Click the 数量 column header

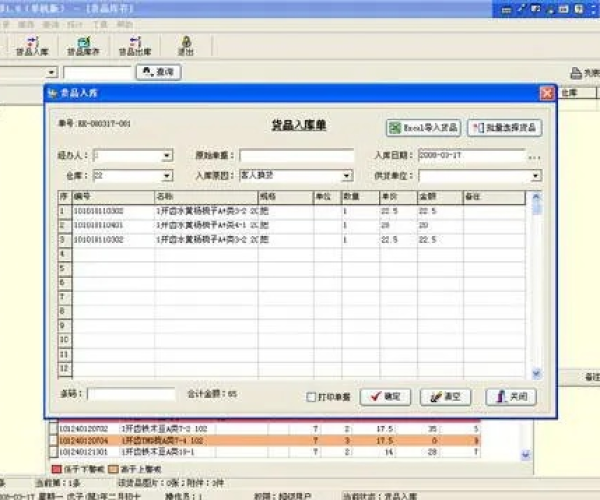coord(360,197)
